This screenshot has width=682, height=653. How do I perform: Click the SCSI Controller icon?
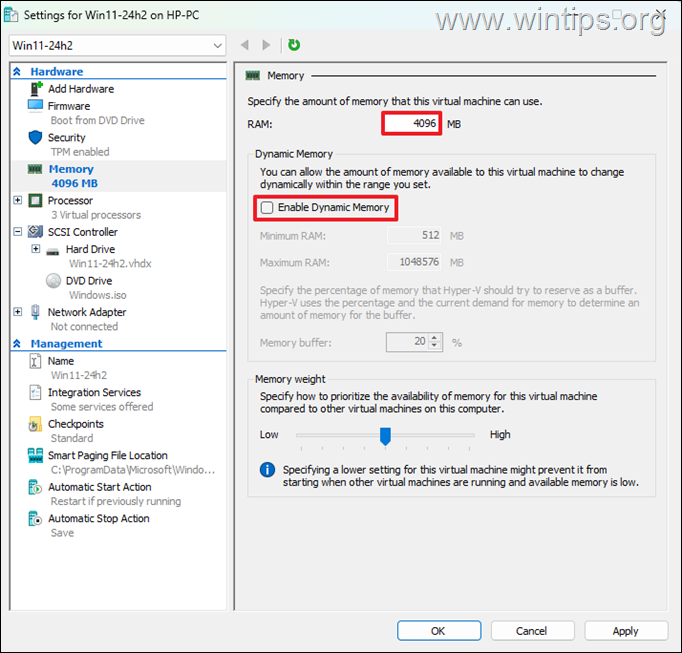pos(35,232)
